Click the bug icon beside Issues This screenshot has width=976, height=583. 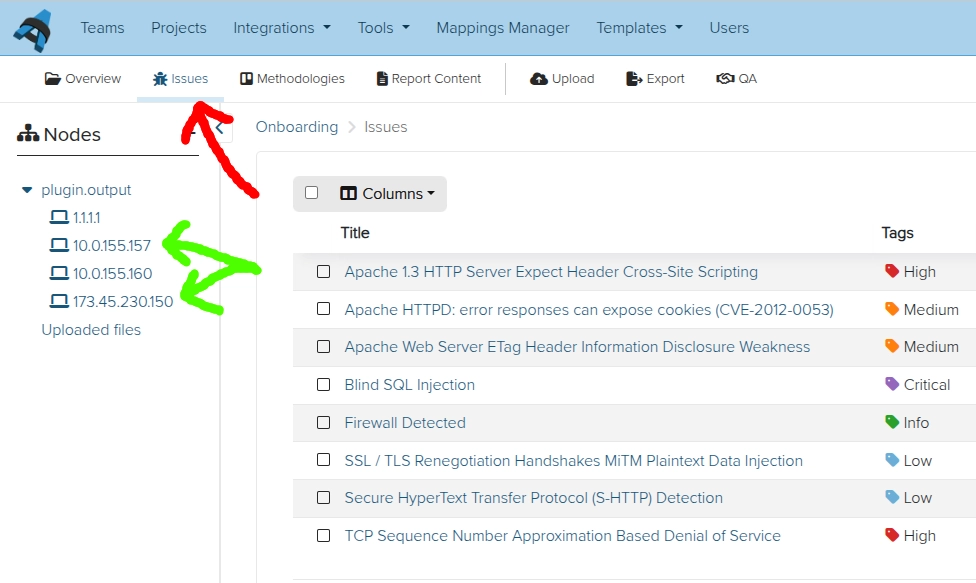pyautogui.click(x=160, y=78)
